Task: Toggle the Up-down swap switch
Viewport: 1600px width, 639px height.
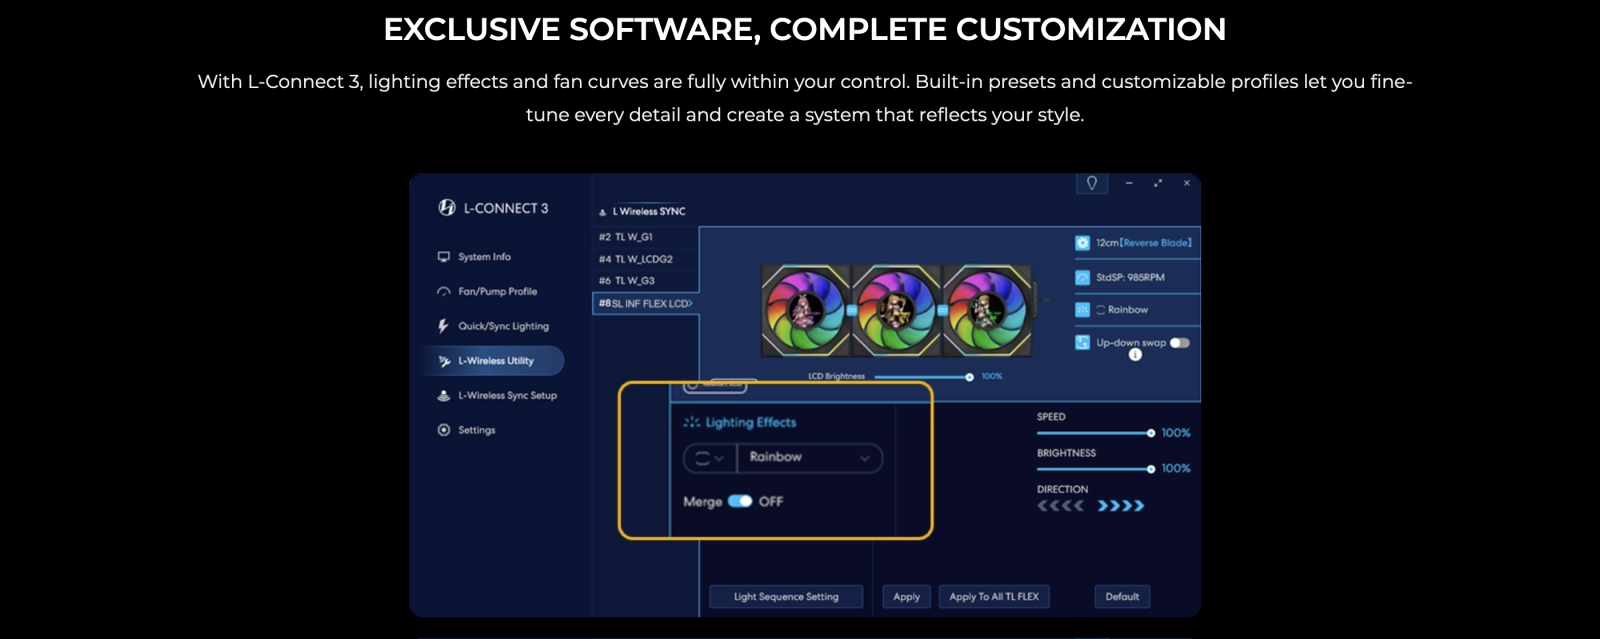Action: 1180,343
